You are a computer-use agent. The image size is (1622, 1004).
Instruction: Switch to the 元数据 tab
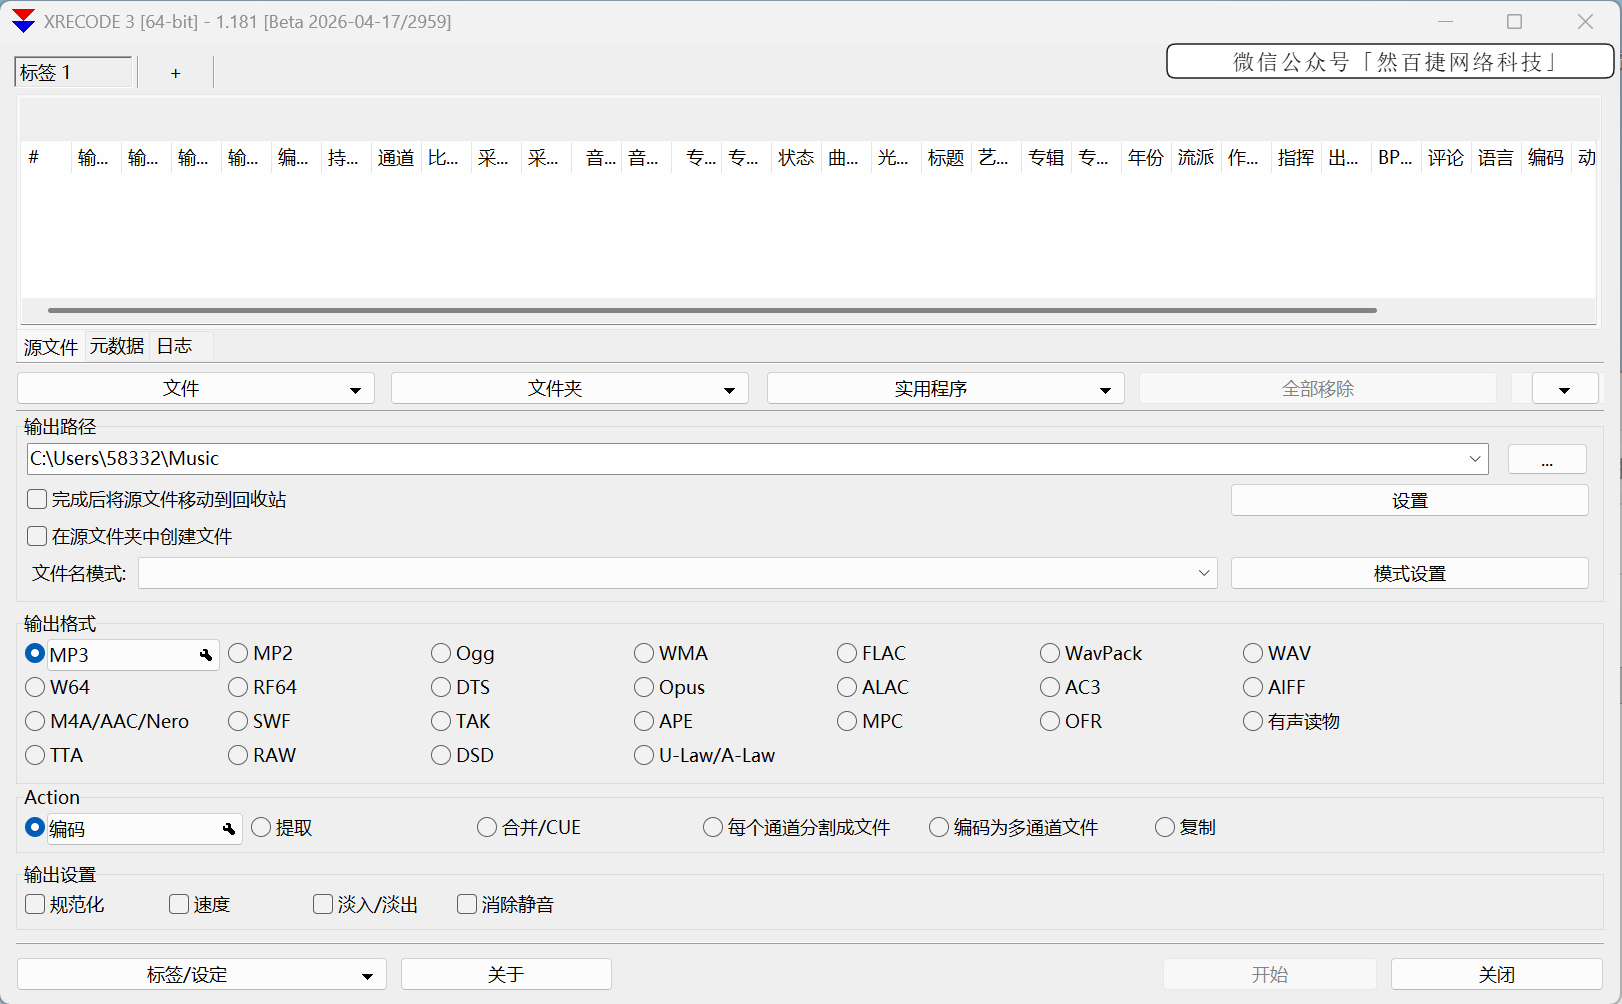[115, 346]
